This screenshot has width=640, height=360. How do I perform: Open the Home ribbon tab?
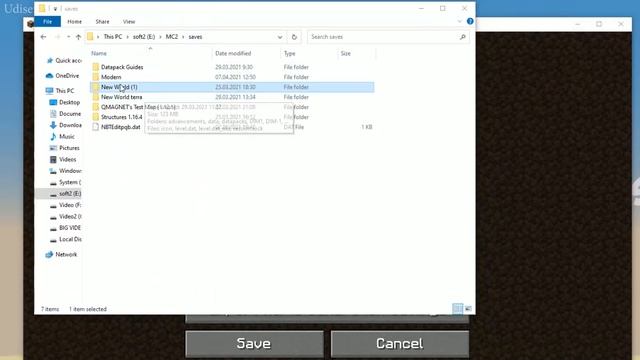pos(74,22)
